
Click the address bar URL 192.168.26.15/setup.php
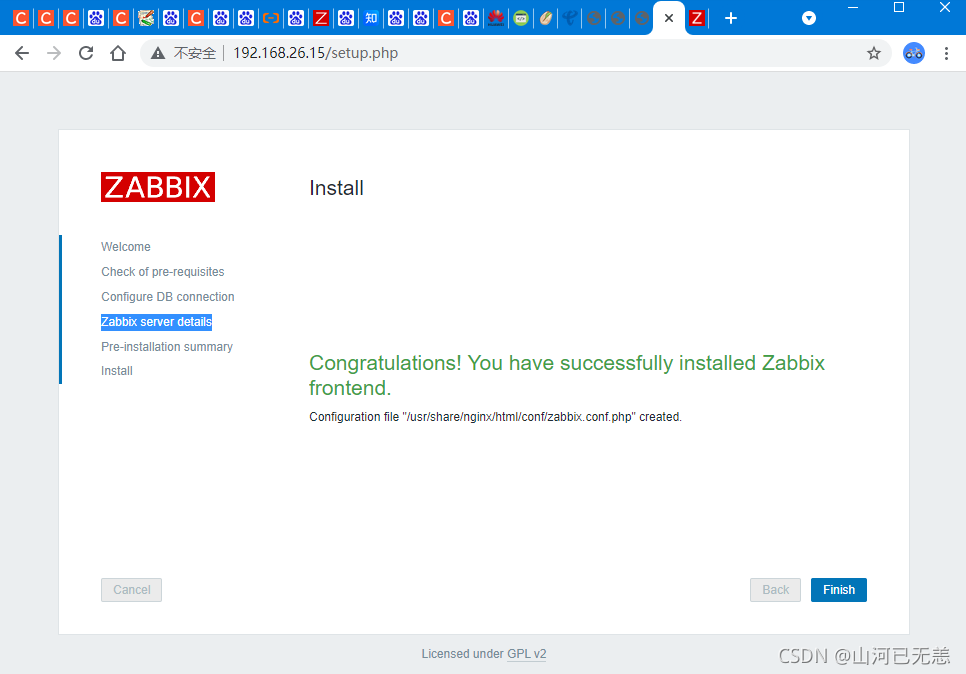point(315,53)
